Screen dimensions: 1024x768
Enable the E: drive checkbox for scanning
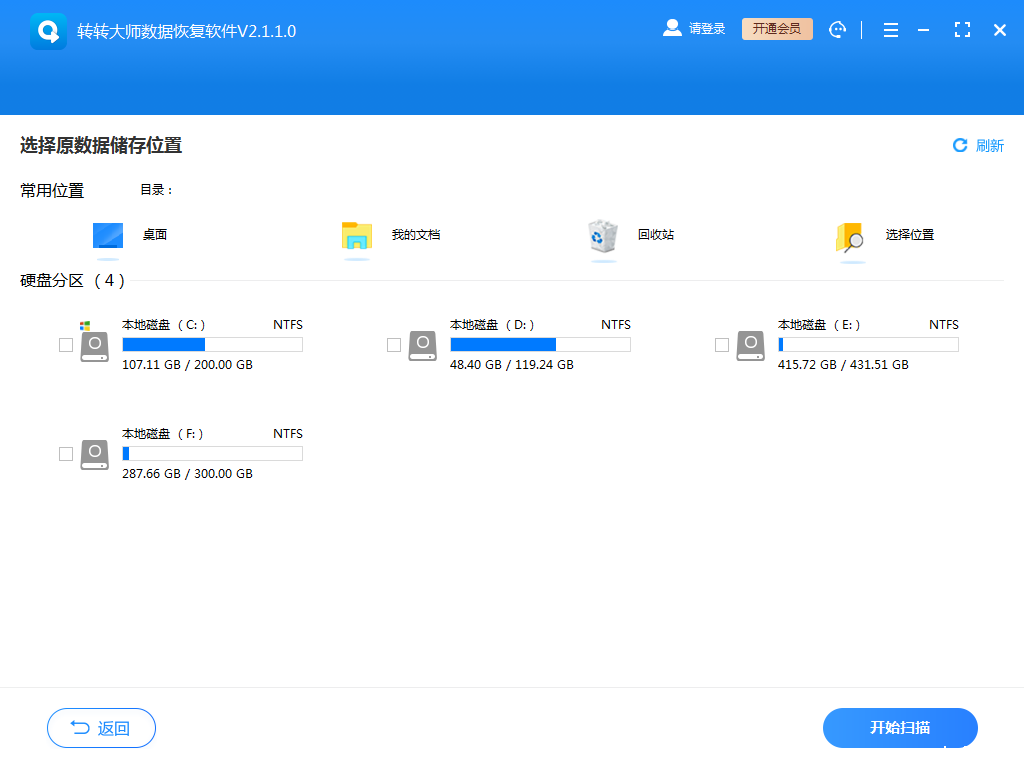coord(722,345)
